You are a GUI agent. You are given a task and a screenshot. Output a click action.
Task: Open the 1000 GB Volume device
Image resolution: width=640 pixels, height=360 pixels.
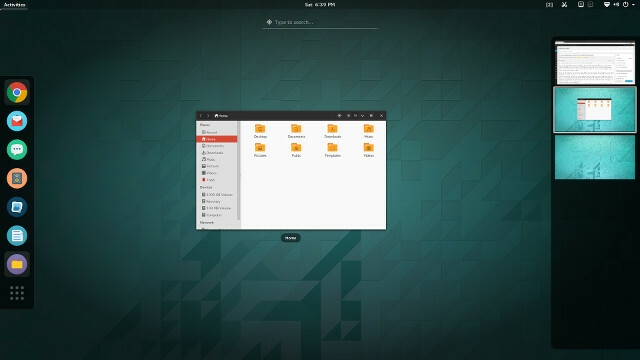(216, 195)
